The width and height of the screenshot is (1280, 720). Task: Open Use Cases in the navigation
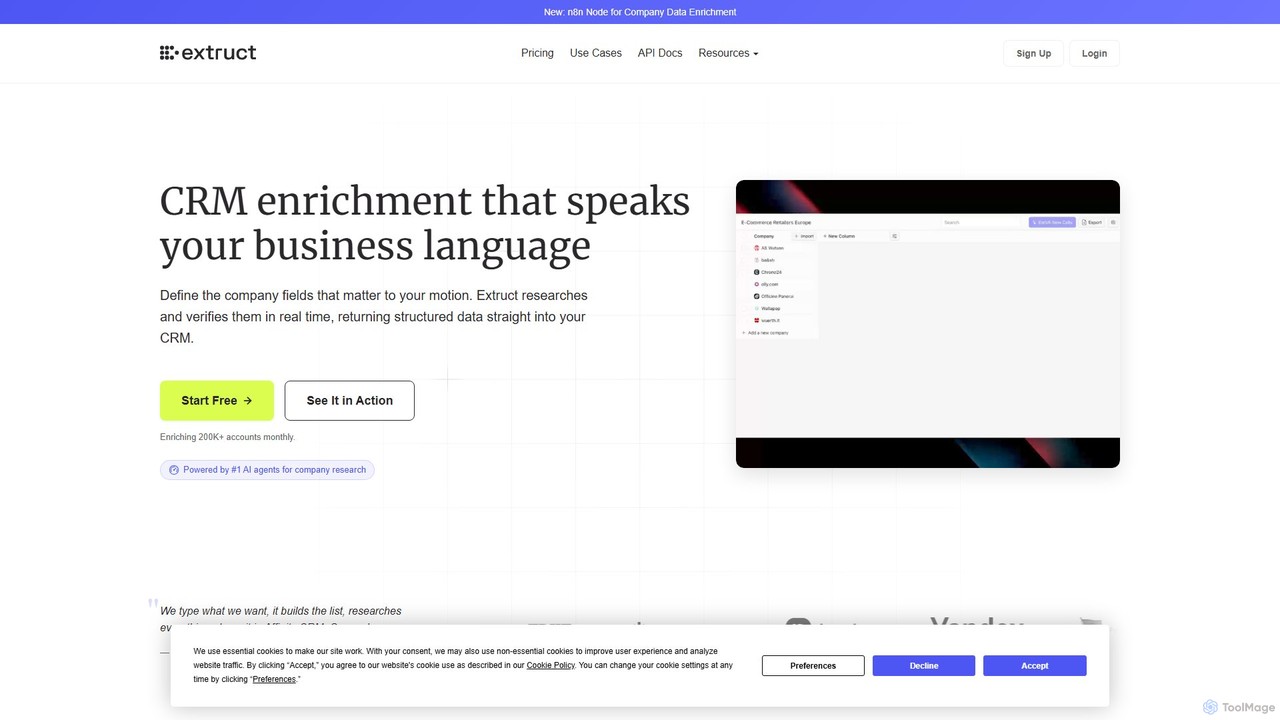tap(596, 53)
